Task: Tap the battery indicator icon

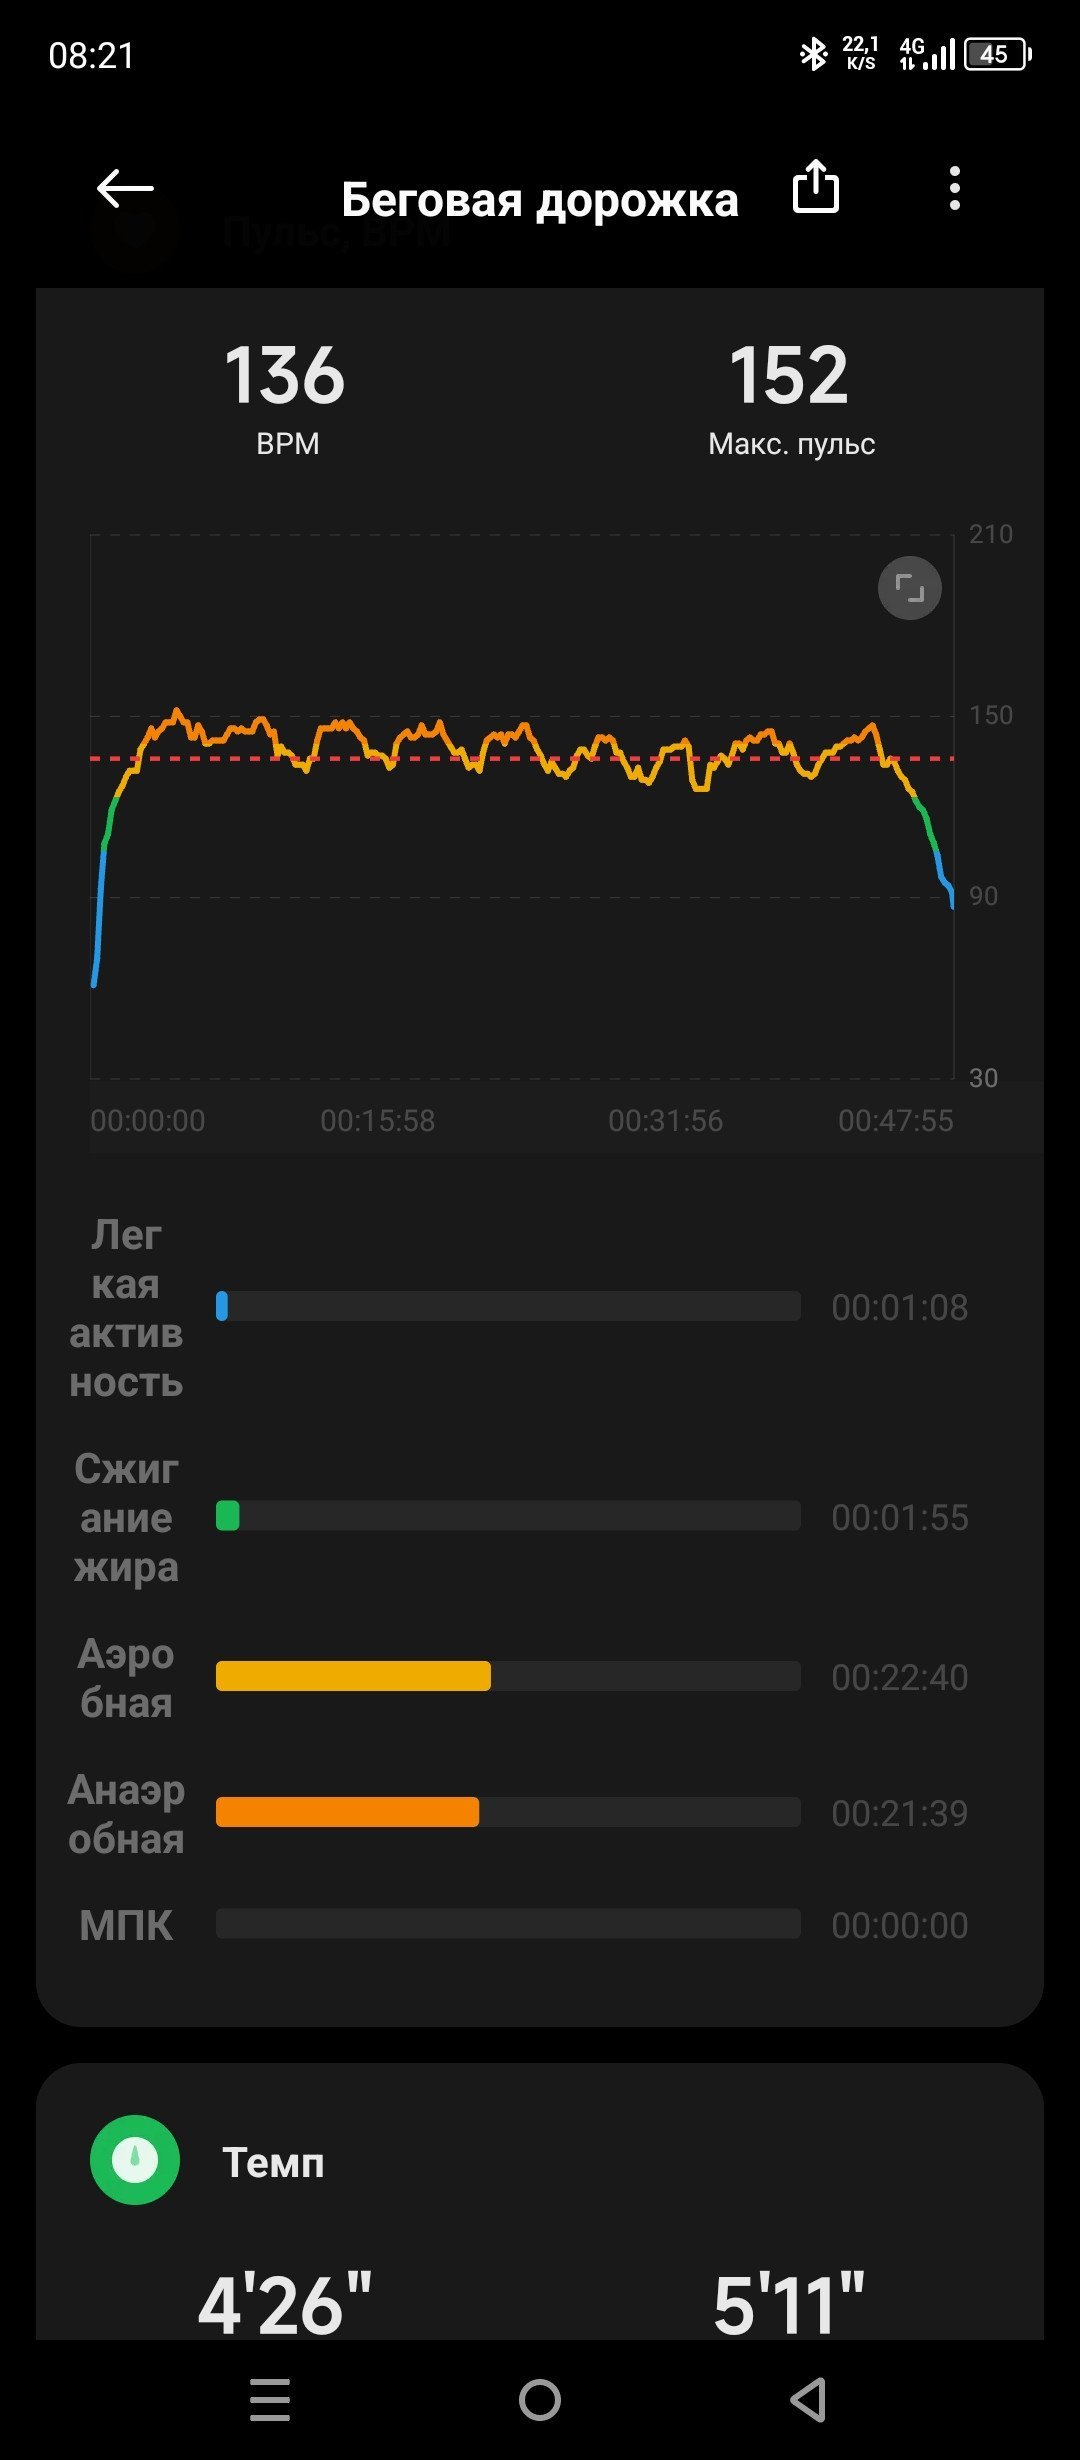Action: coord(997,54)
